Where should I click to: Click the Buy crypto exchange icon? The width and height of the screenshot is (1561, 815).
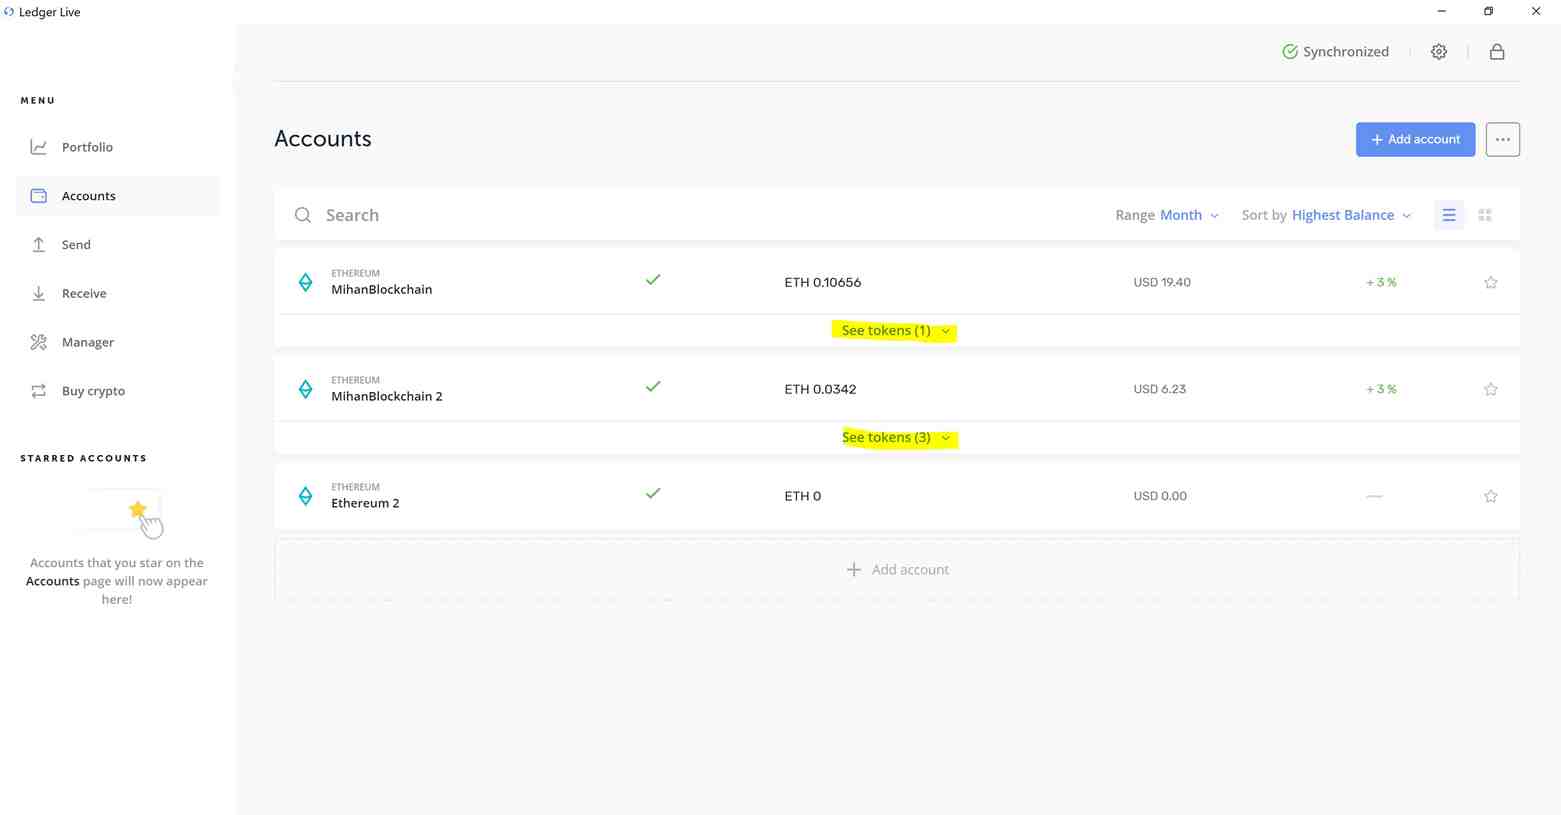[39, 391]
